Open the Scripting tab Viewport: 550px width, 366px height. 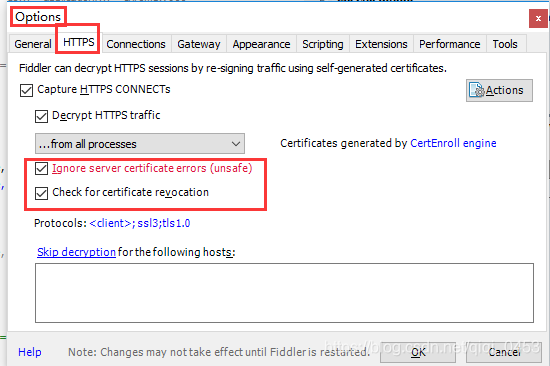pos(323,44)
